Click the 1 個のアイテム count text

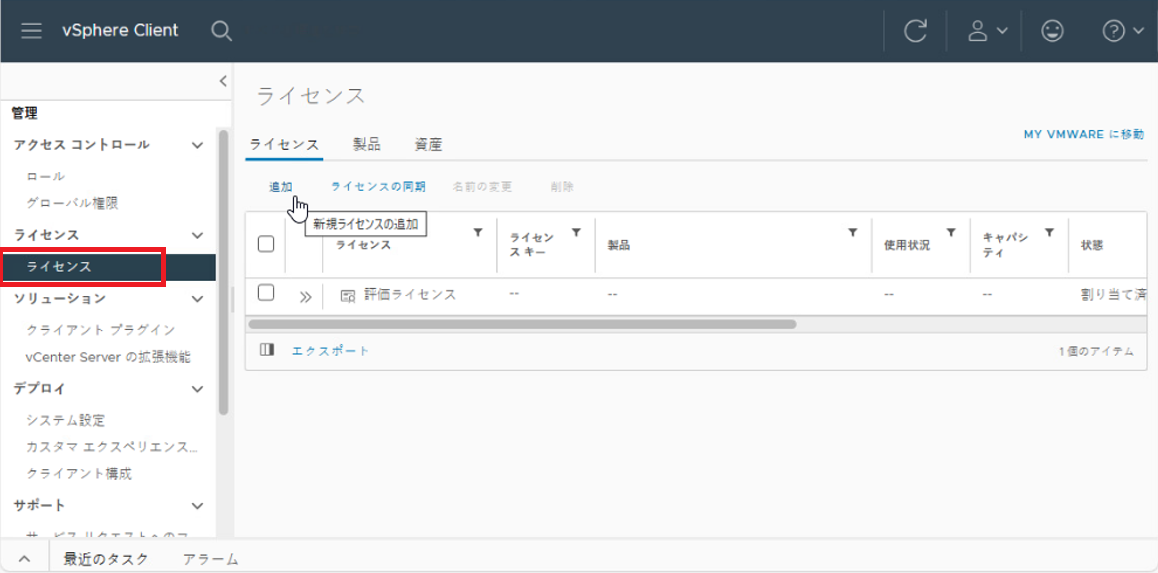(1096, 351)
